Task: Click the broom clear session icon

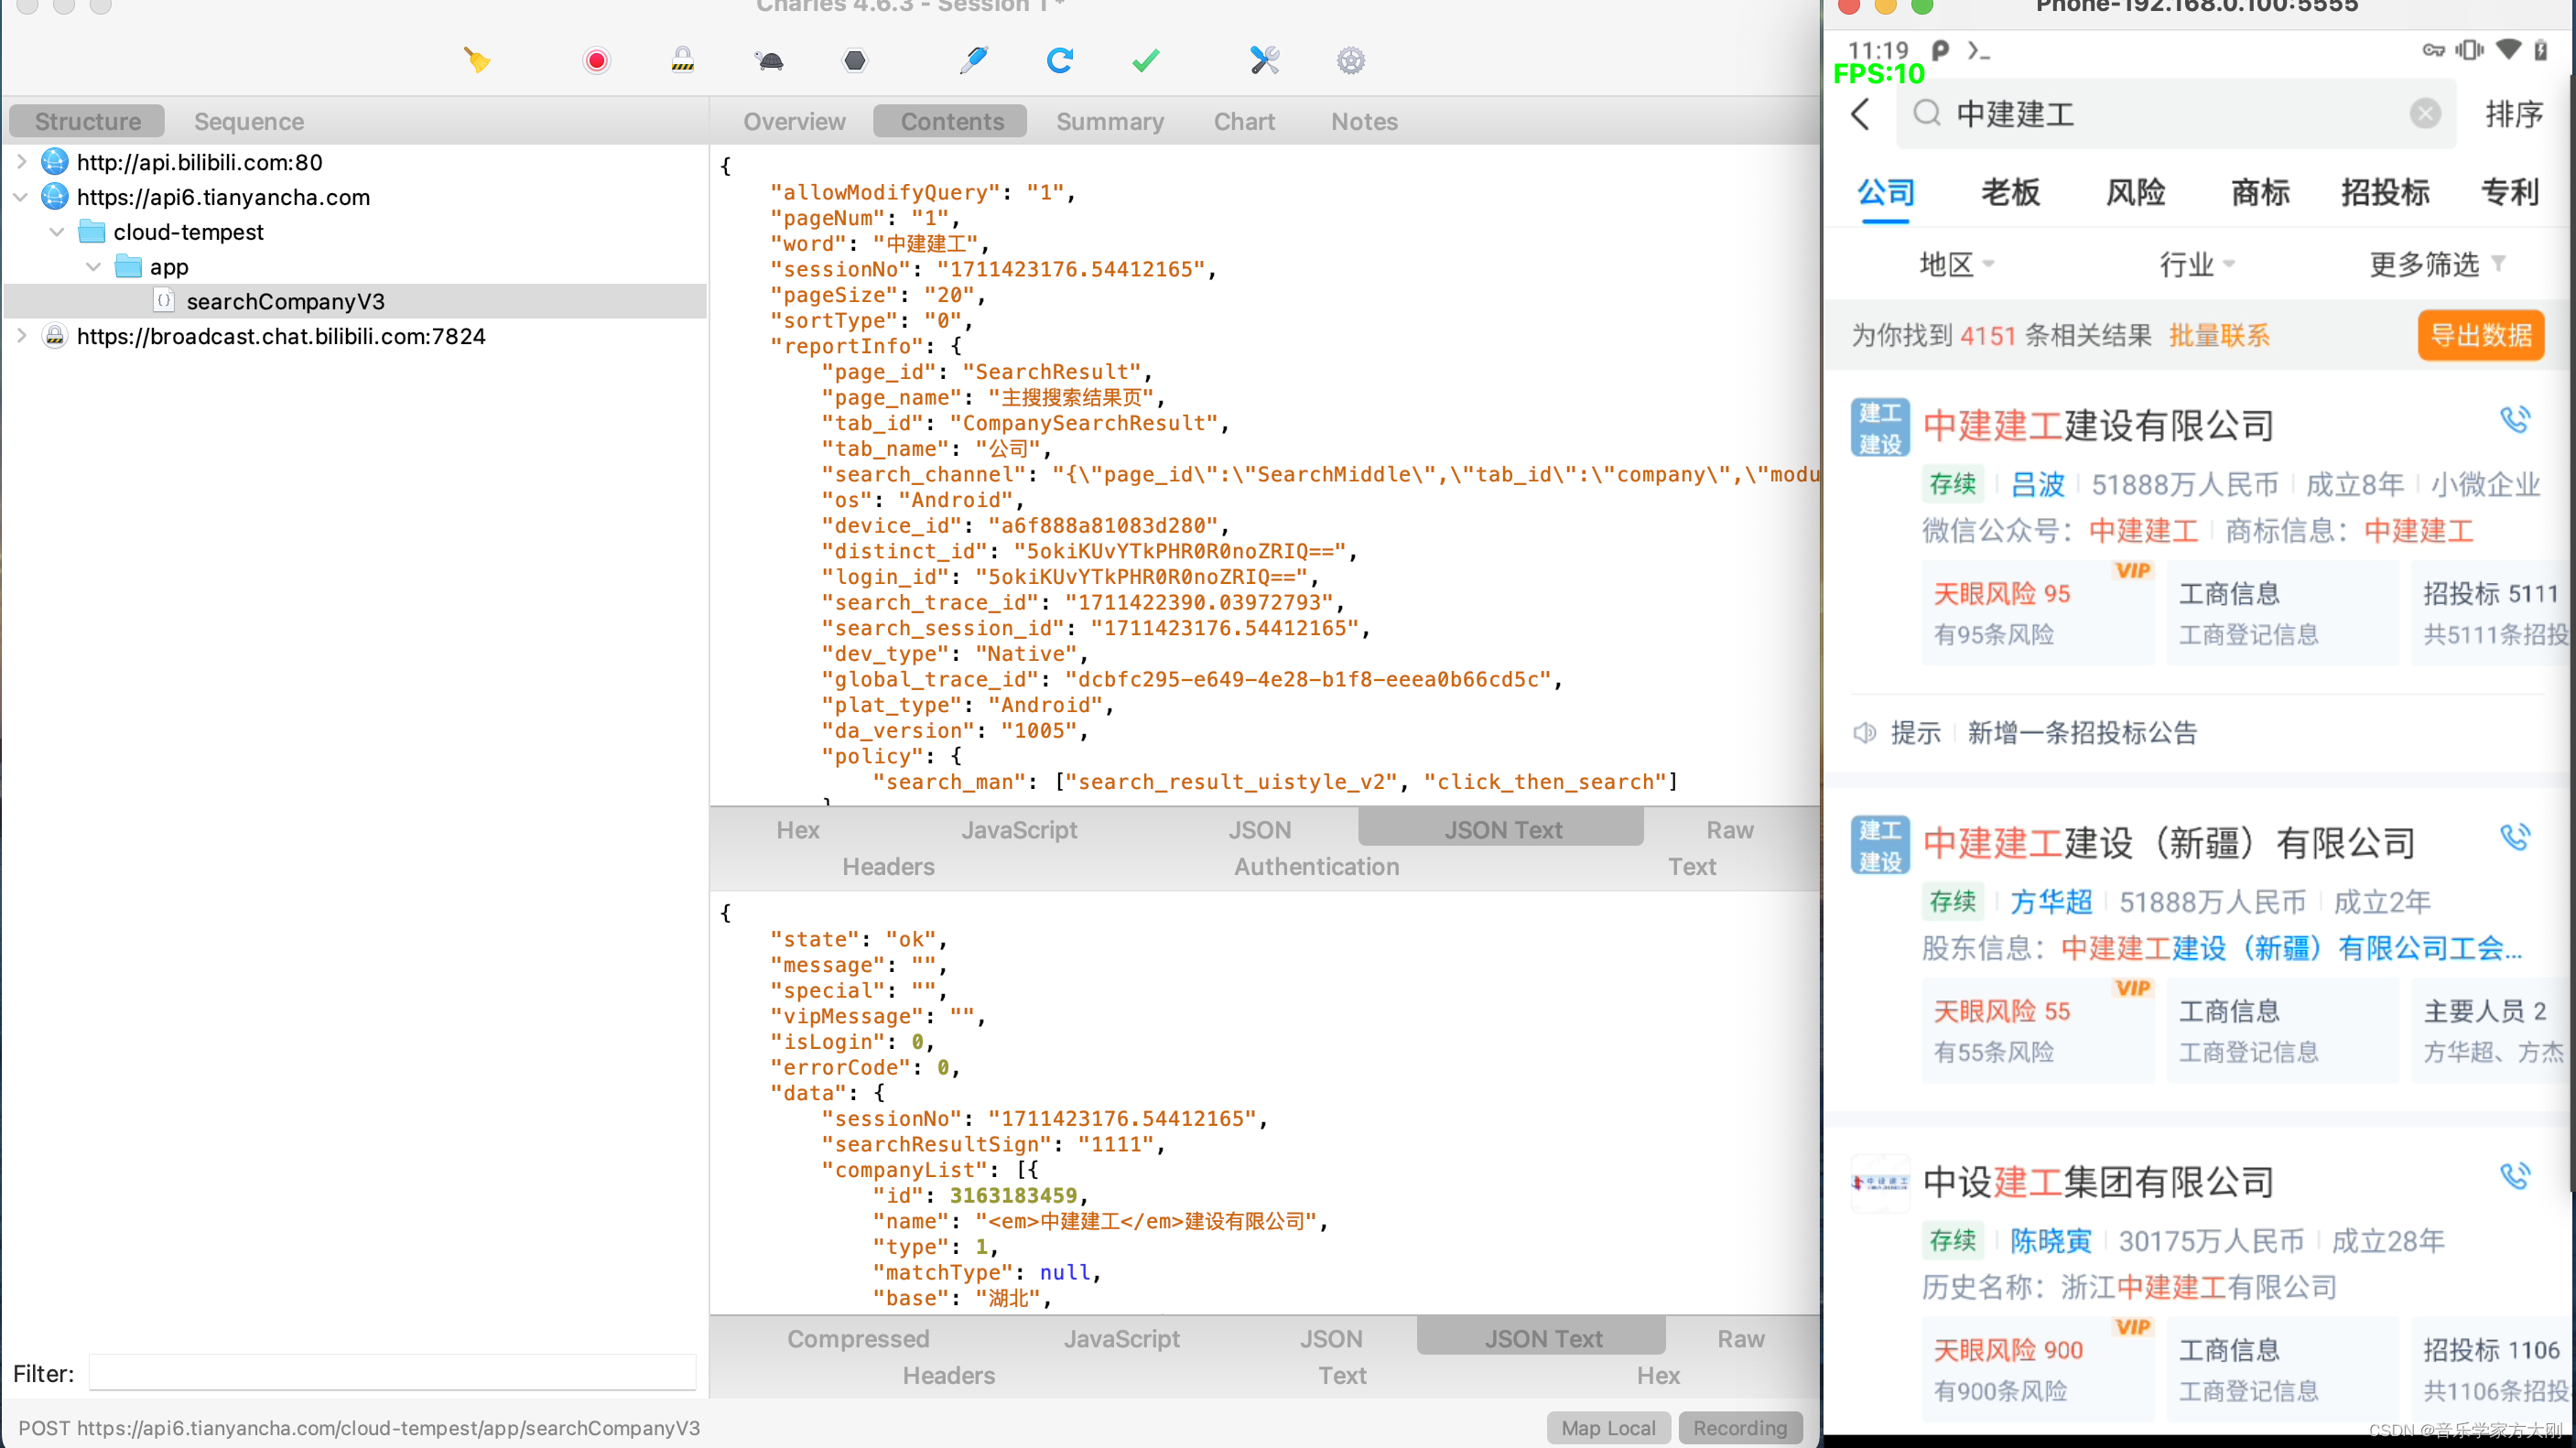Action: [476, 61]
